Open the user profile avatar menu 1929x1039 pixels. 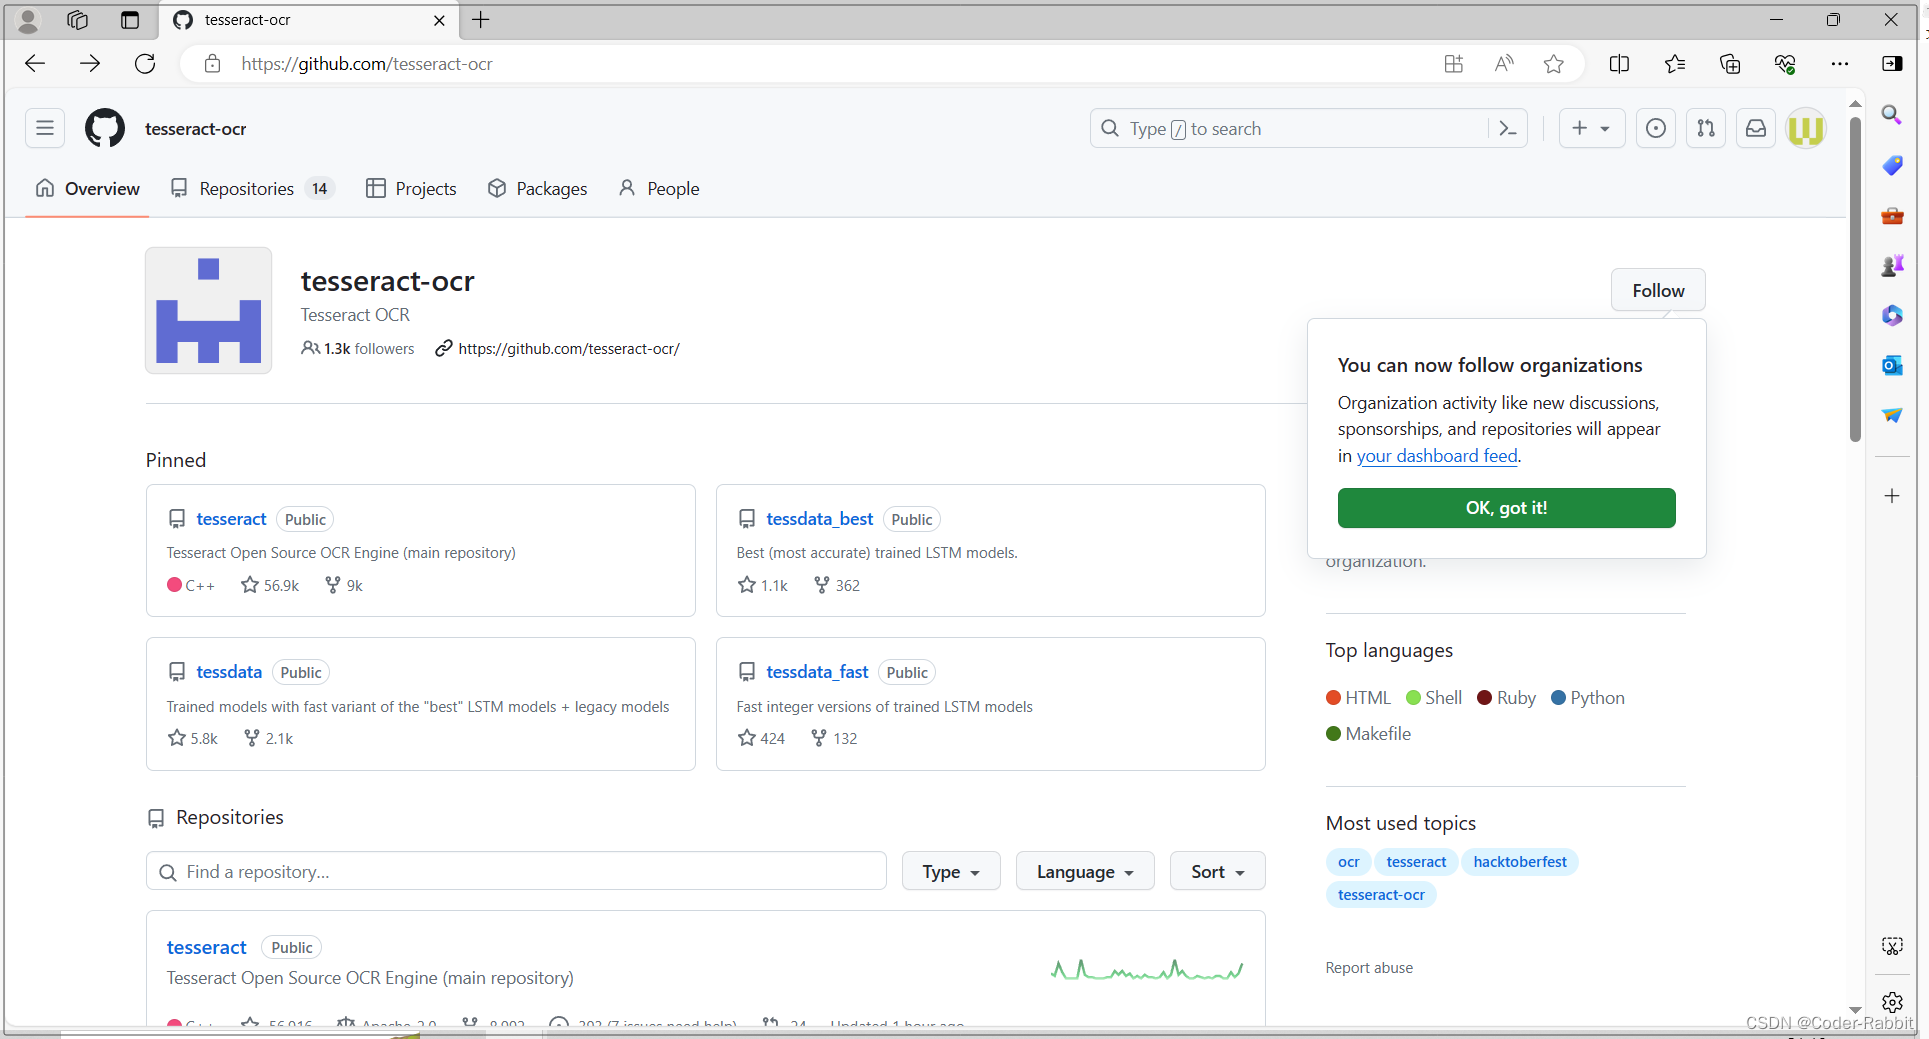[x=1806, y=128]
